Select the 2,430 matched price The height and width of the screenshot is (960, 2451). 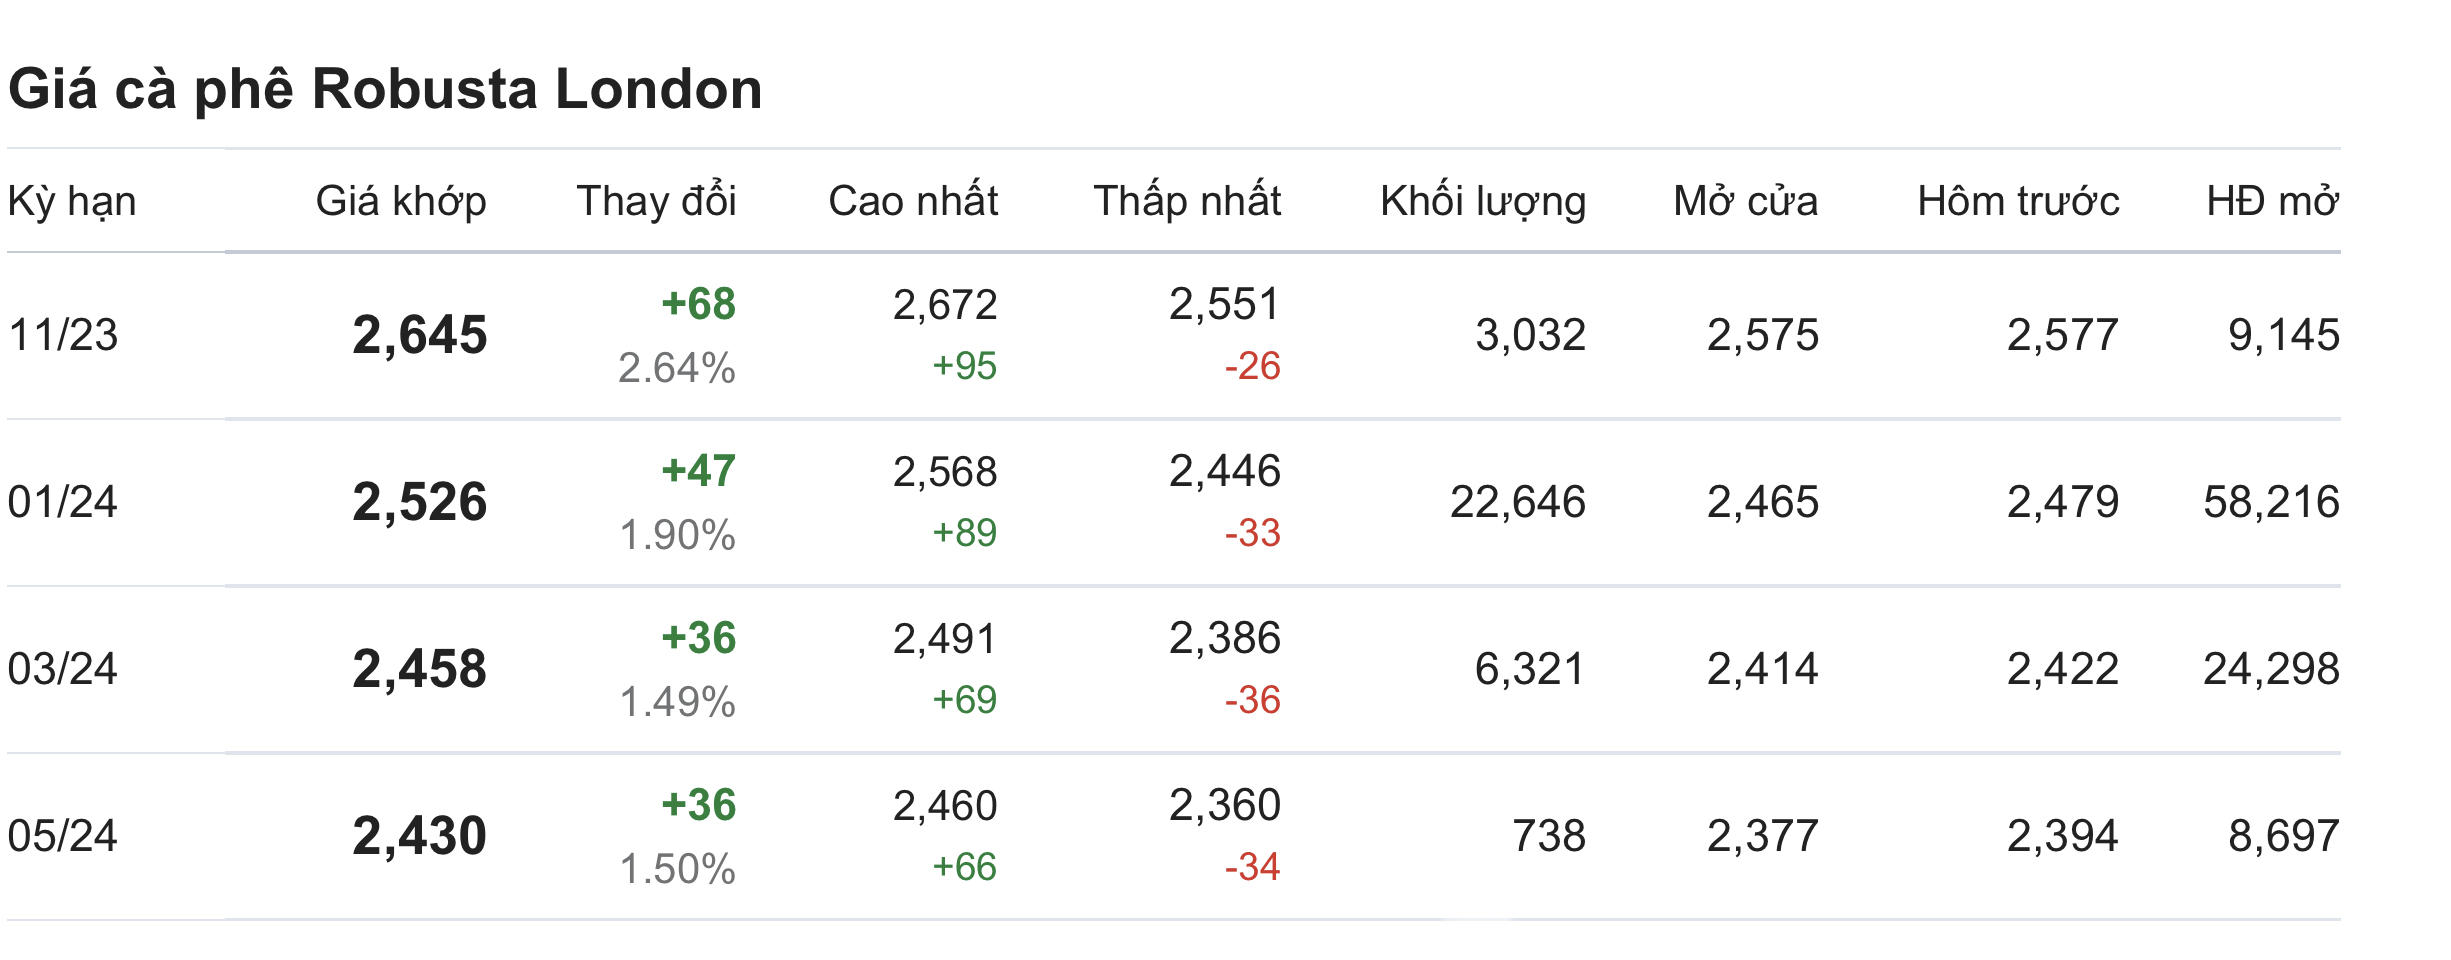click(420, 836)
